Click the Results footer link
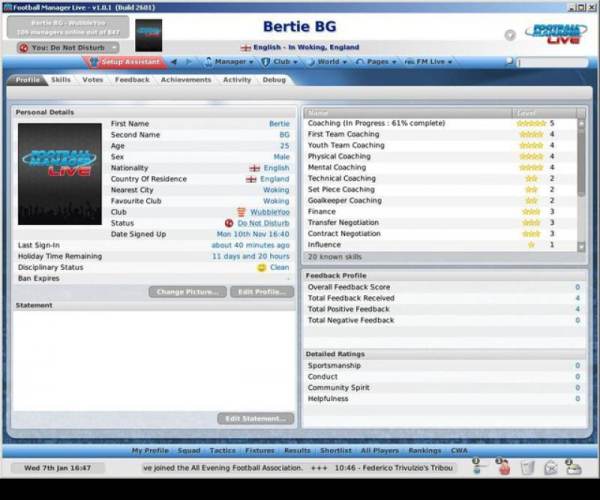This screenshot has width=600, height=500. click(297, 451)
